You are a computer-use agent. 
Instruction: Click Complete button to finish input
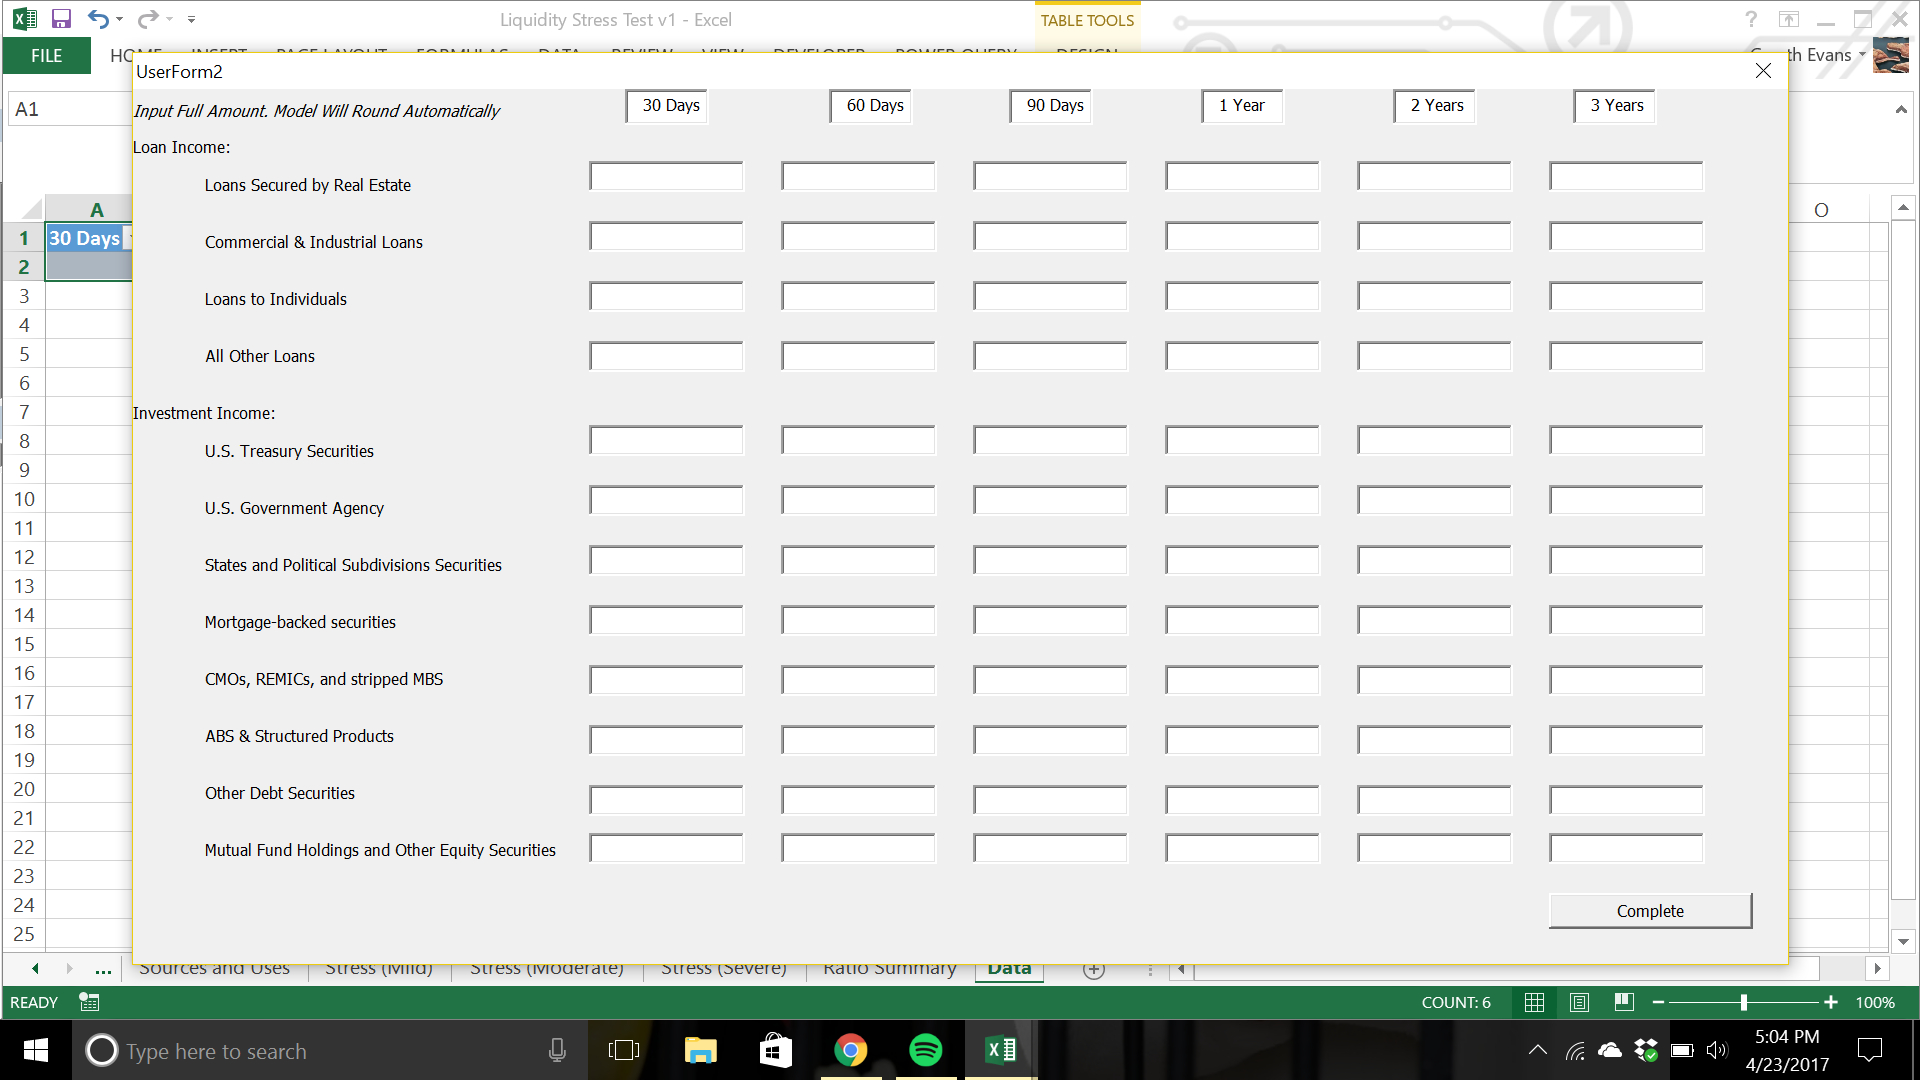click(x=1650, y=910)
